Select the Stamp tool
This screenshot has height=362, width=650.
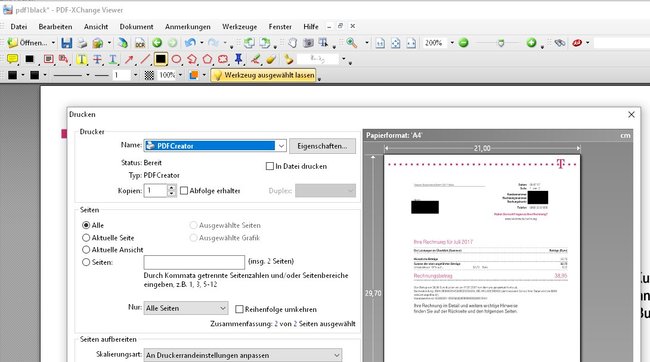point(288,59)
